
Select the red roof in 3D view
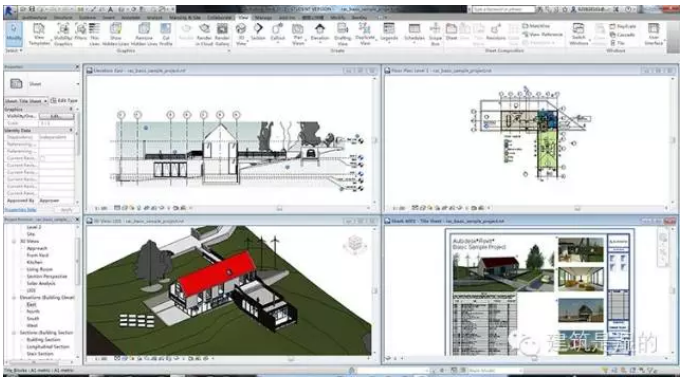click(217, 273)
